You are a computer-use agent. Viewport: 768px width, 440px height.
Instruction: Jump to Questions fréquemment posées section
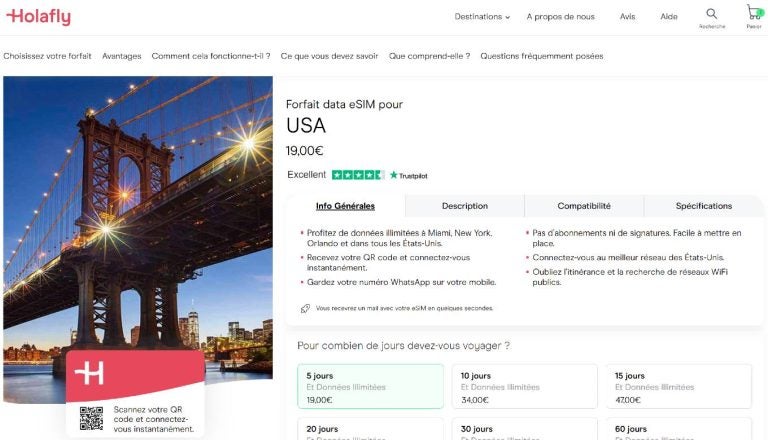[541, 56]
